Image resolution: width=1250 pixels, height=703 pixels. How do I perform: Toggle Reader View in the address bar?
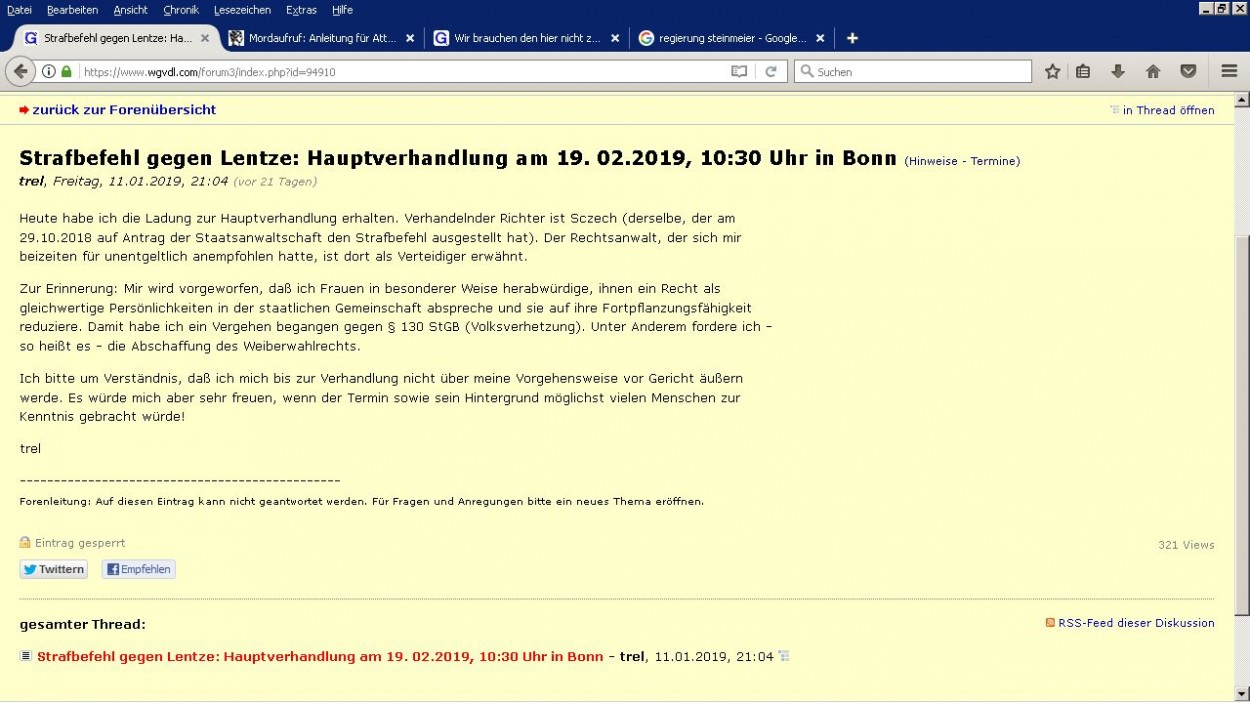(x=737, y=71)
